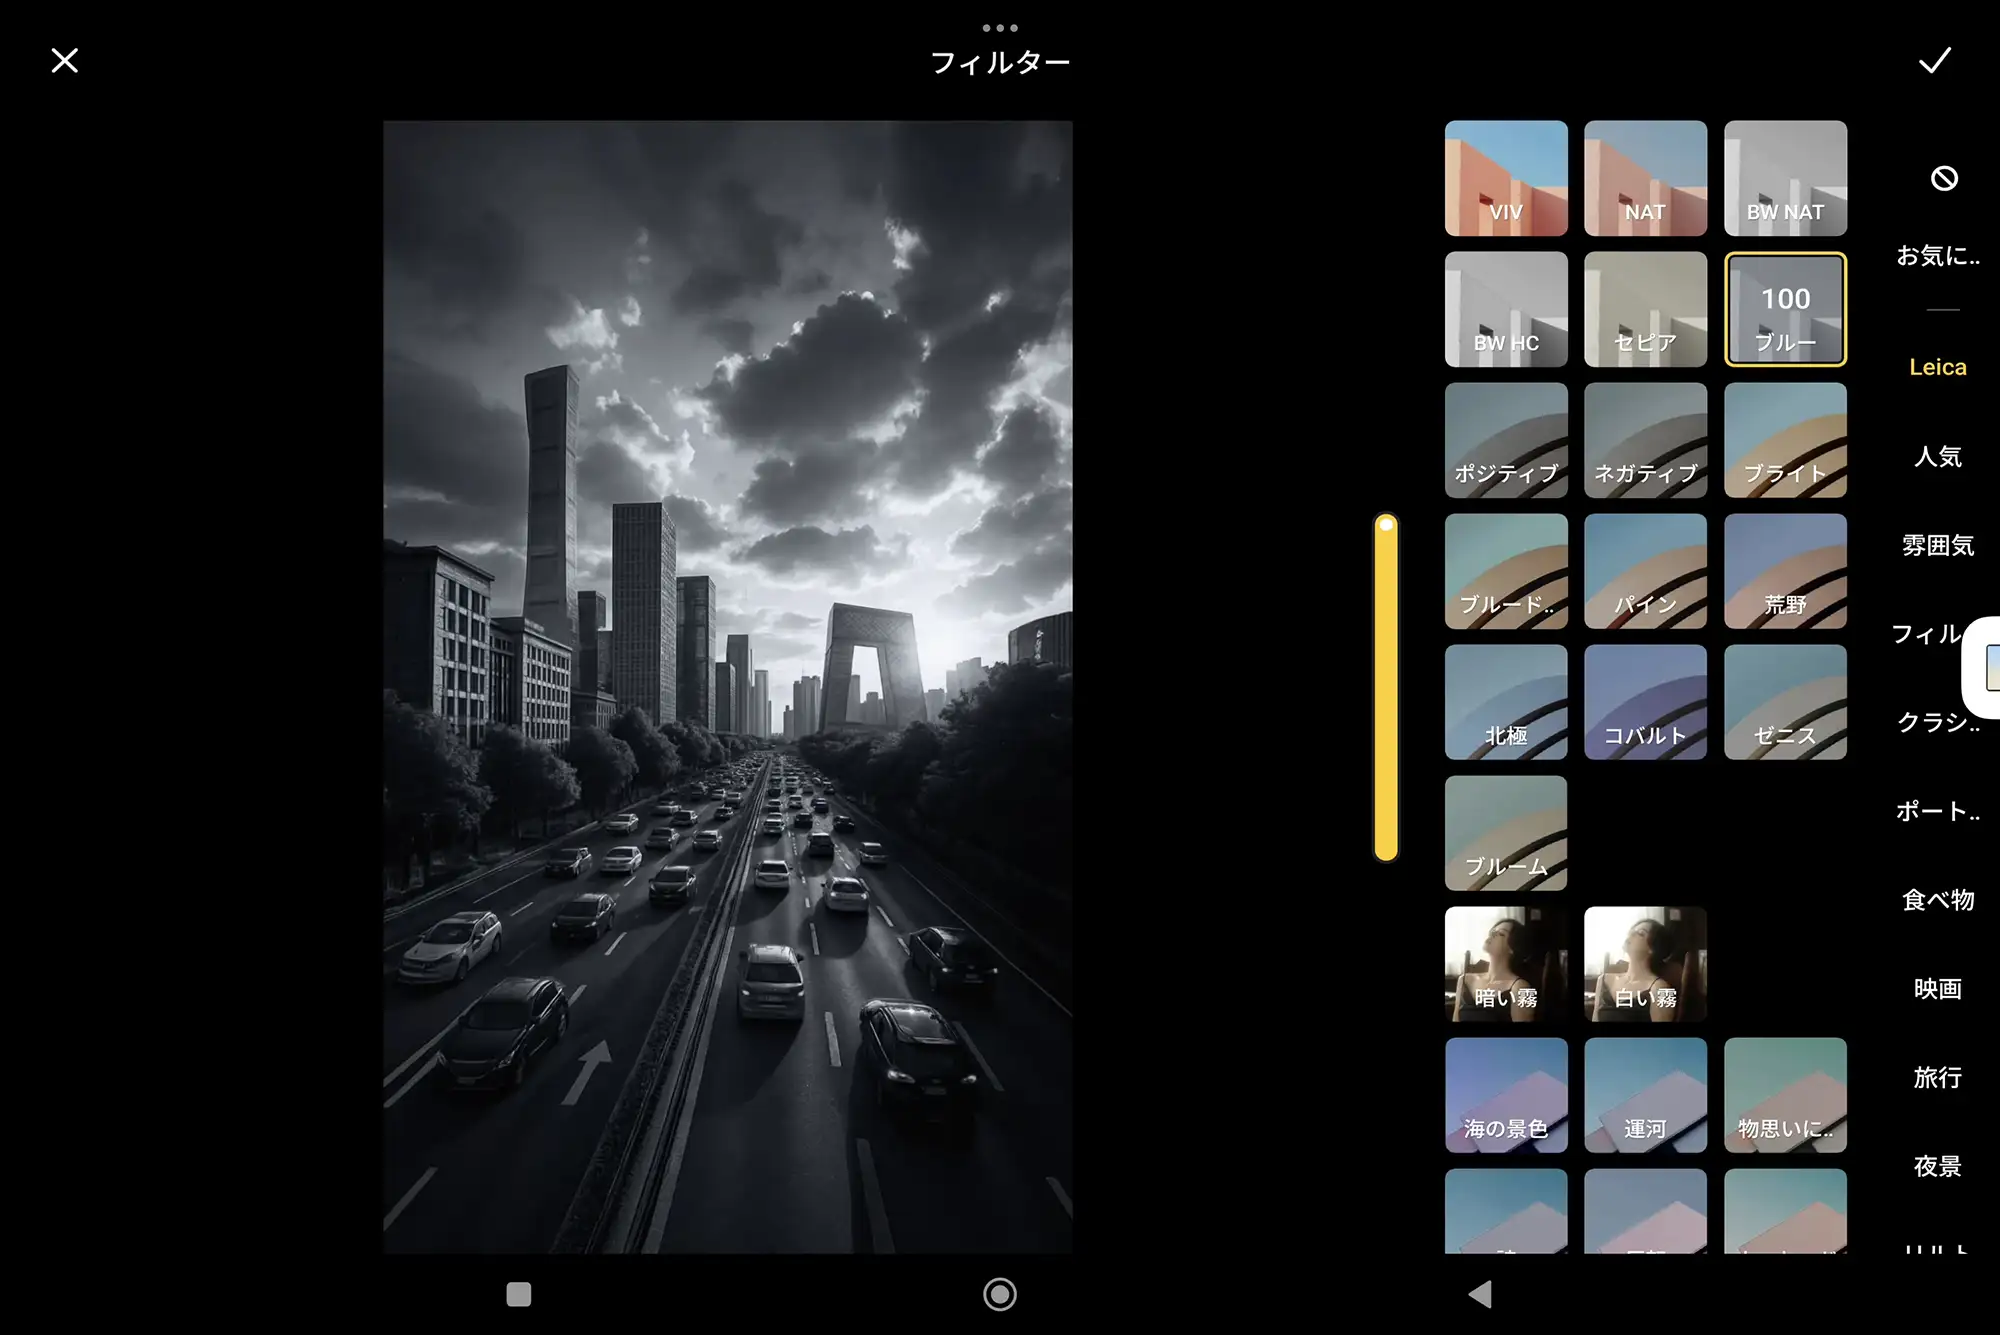2000x1335 pixels.
Task: Tap the recent apps square button
Action: 518,1294
